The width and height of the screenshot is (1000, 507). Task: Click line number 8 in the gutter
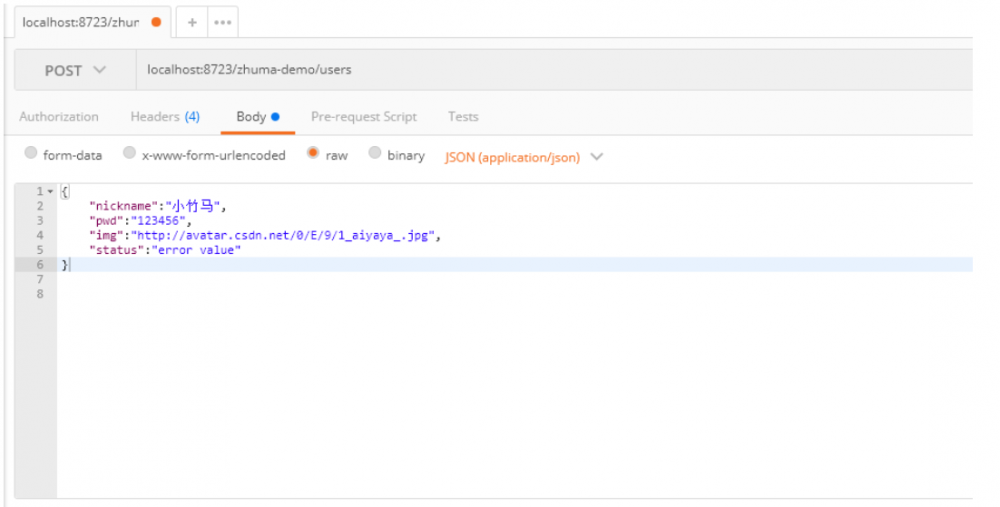[40, 294]
